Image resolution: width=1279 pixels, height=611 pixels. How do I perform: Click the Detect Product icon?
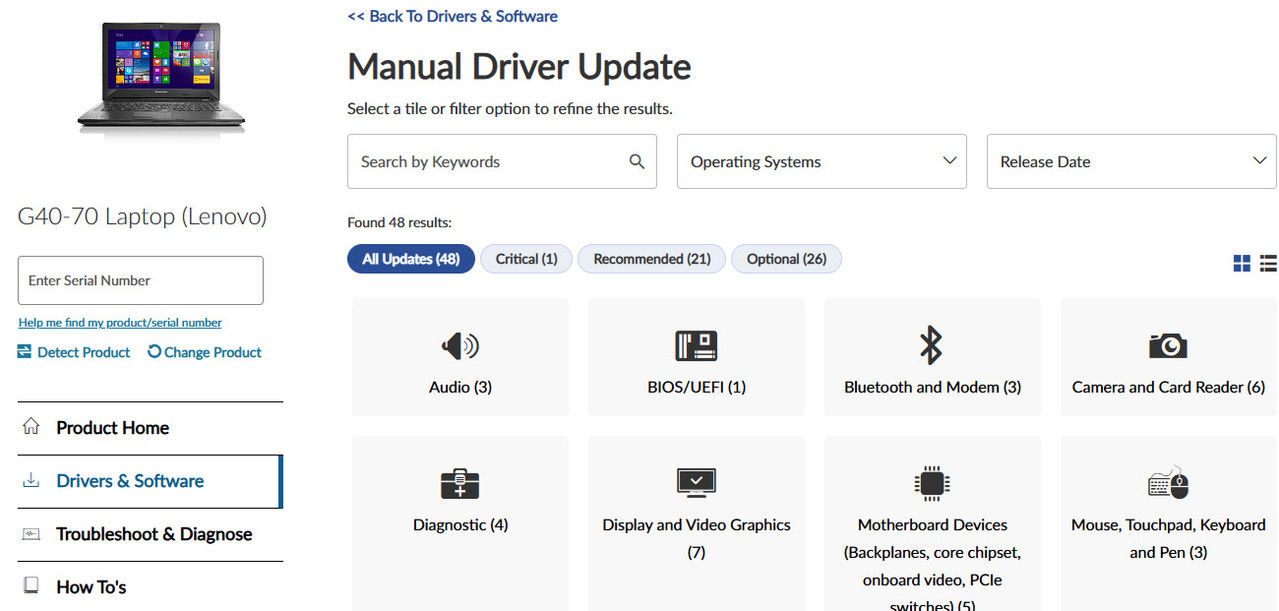(25, 352)
